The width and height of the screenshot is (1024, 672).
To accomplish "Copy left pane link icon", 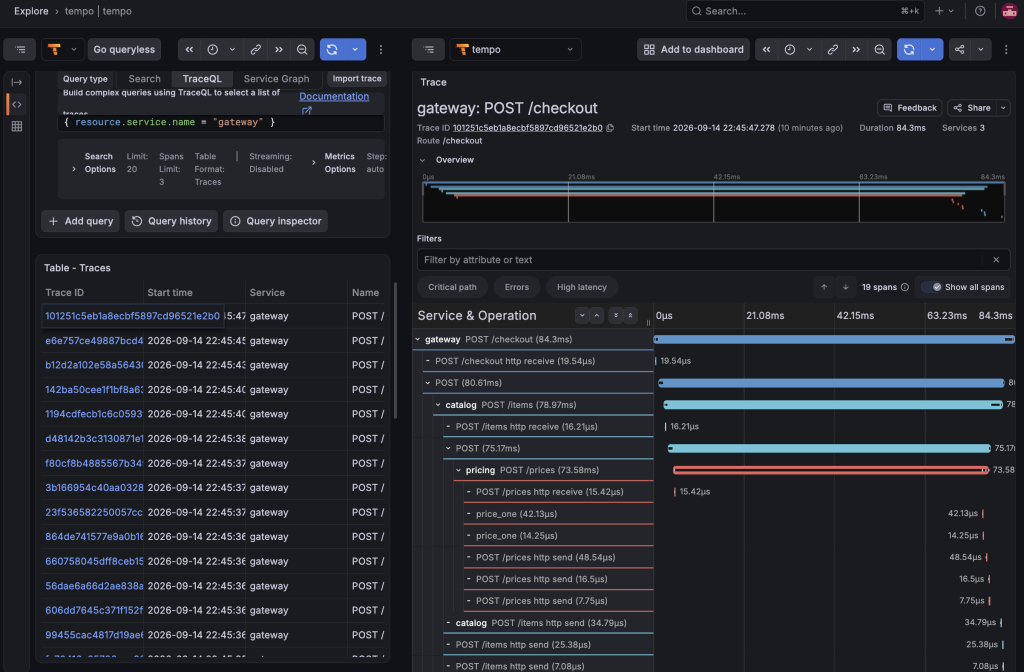I will 255,50.
